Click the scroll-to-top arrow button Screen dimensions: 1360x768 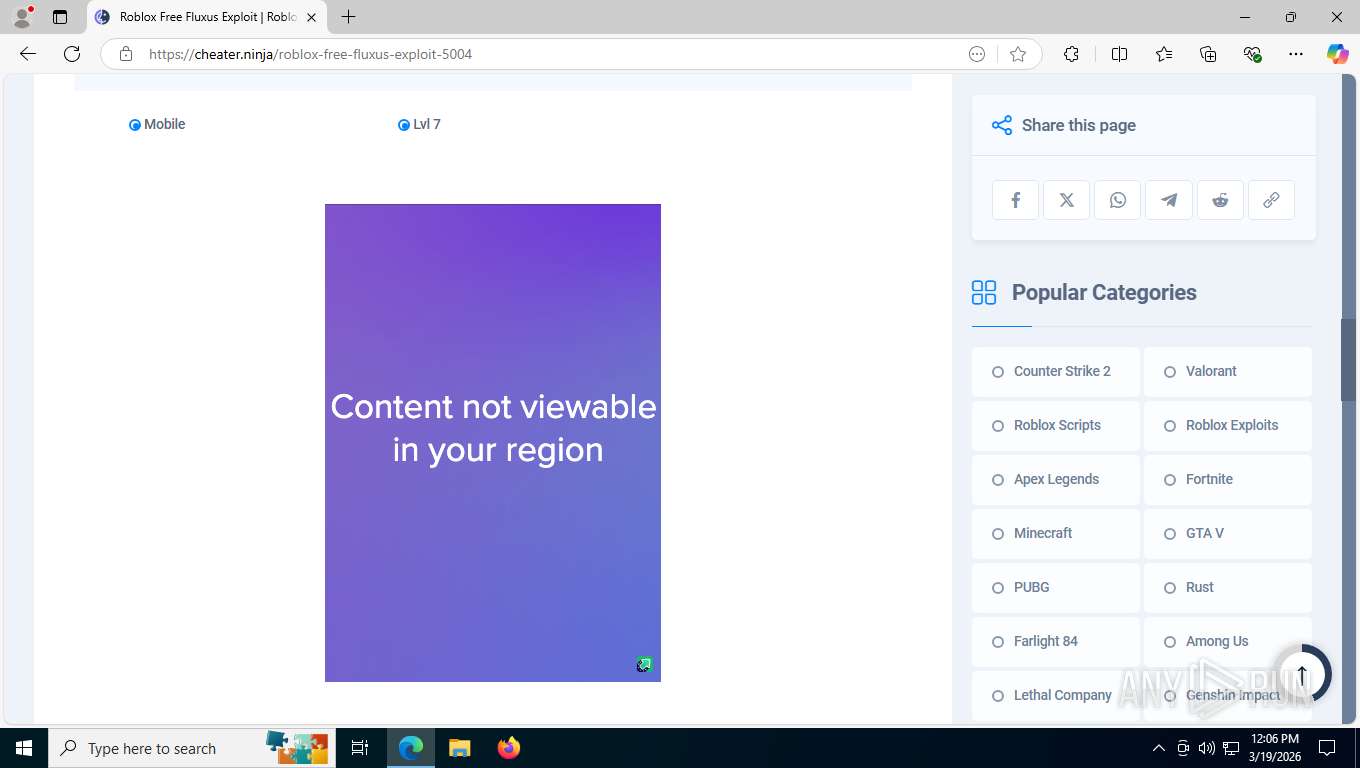click(x=1302, y=673)
